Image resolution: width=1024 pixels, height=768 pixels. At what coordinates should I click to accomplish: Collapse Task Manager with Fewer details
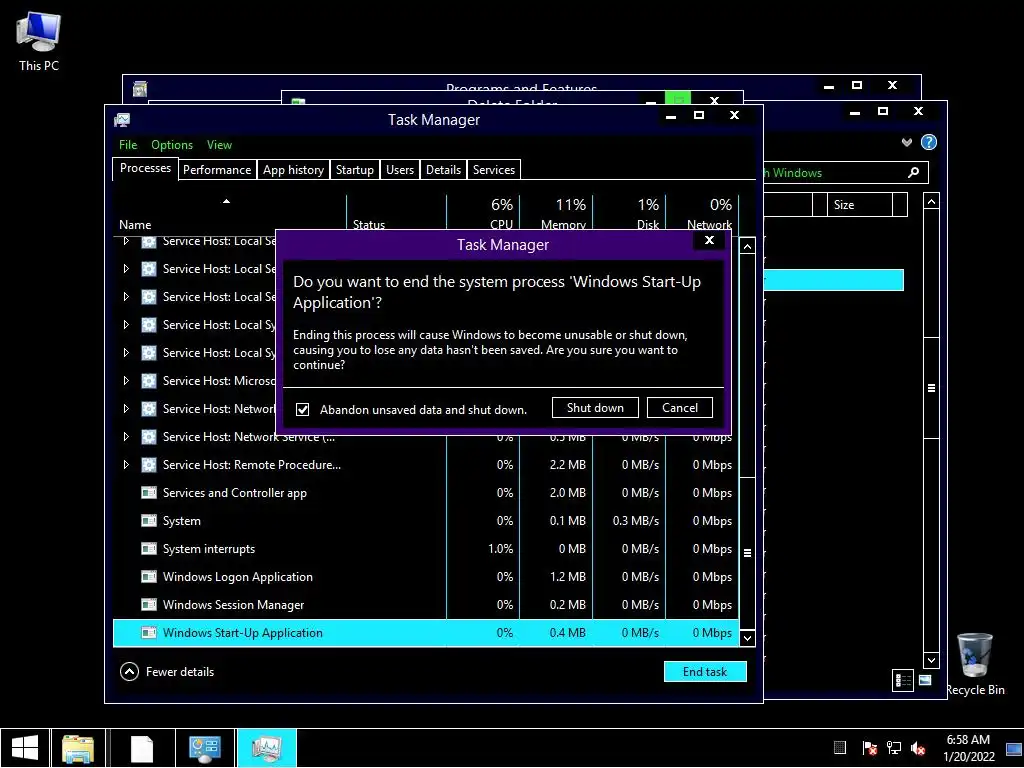click(167, 671)
